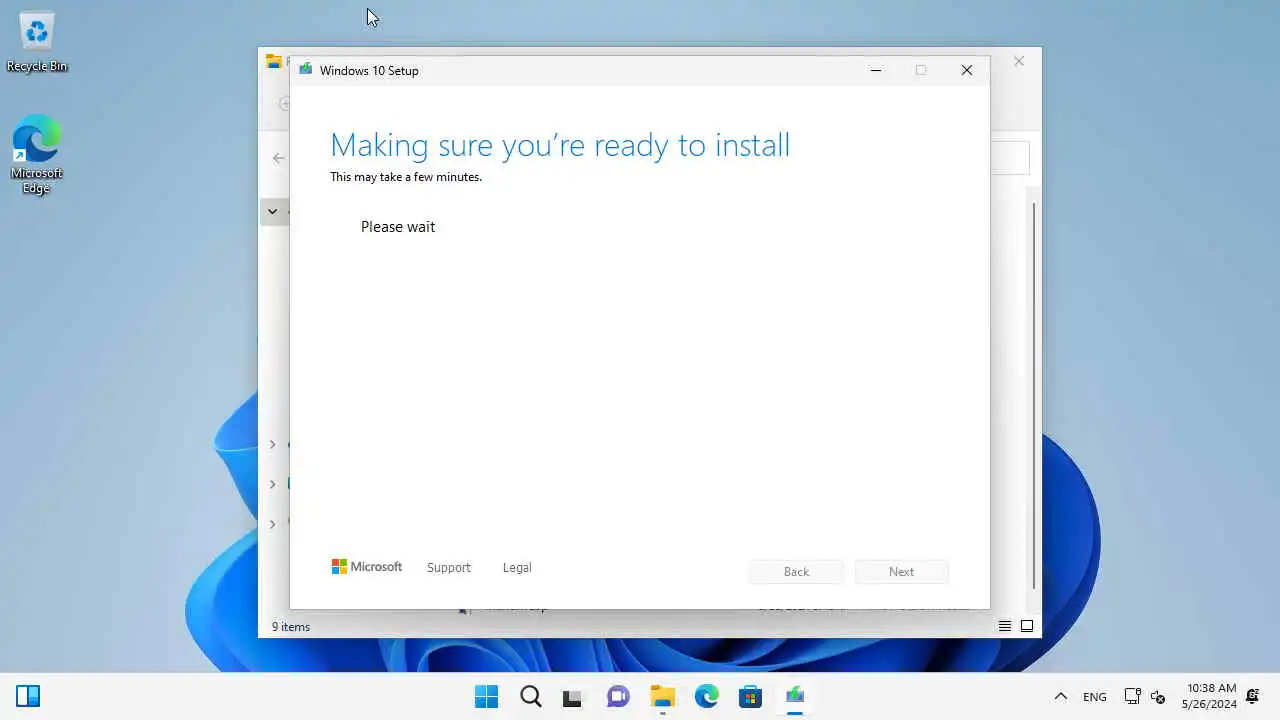Click the Windows 10 Setup title bar icon

(x=306, y=70)
